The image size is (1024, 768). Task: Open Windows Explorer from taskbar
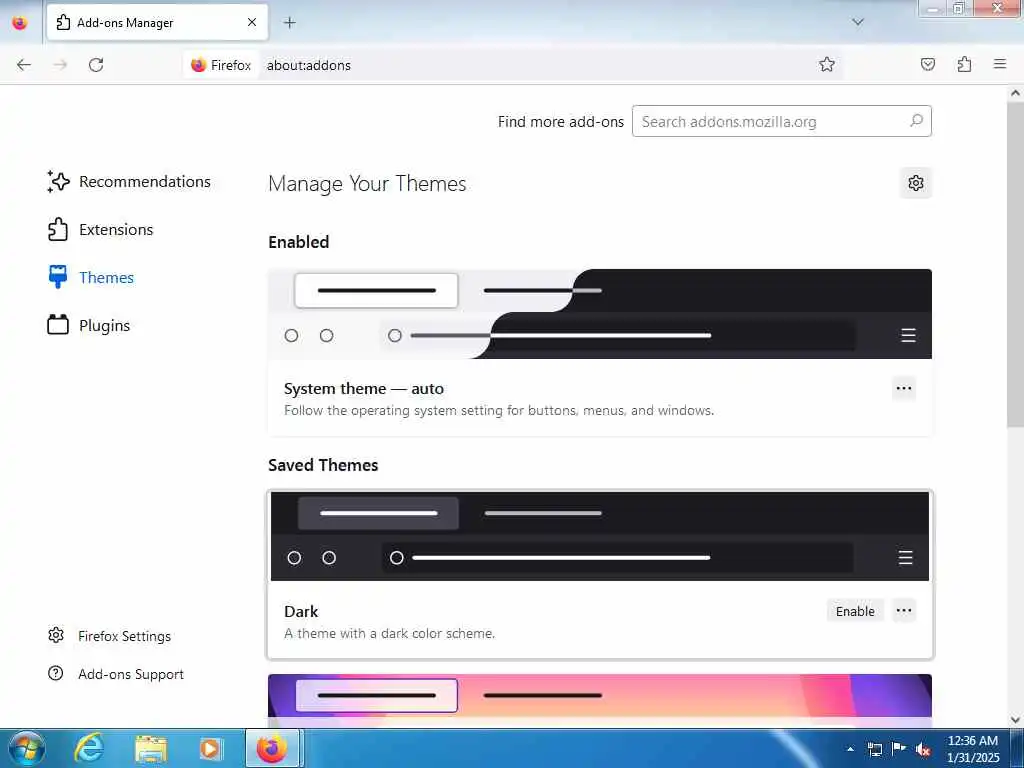point(151,748)
